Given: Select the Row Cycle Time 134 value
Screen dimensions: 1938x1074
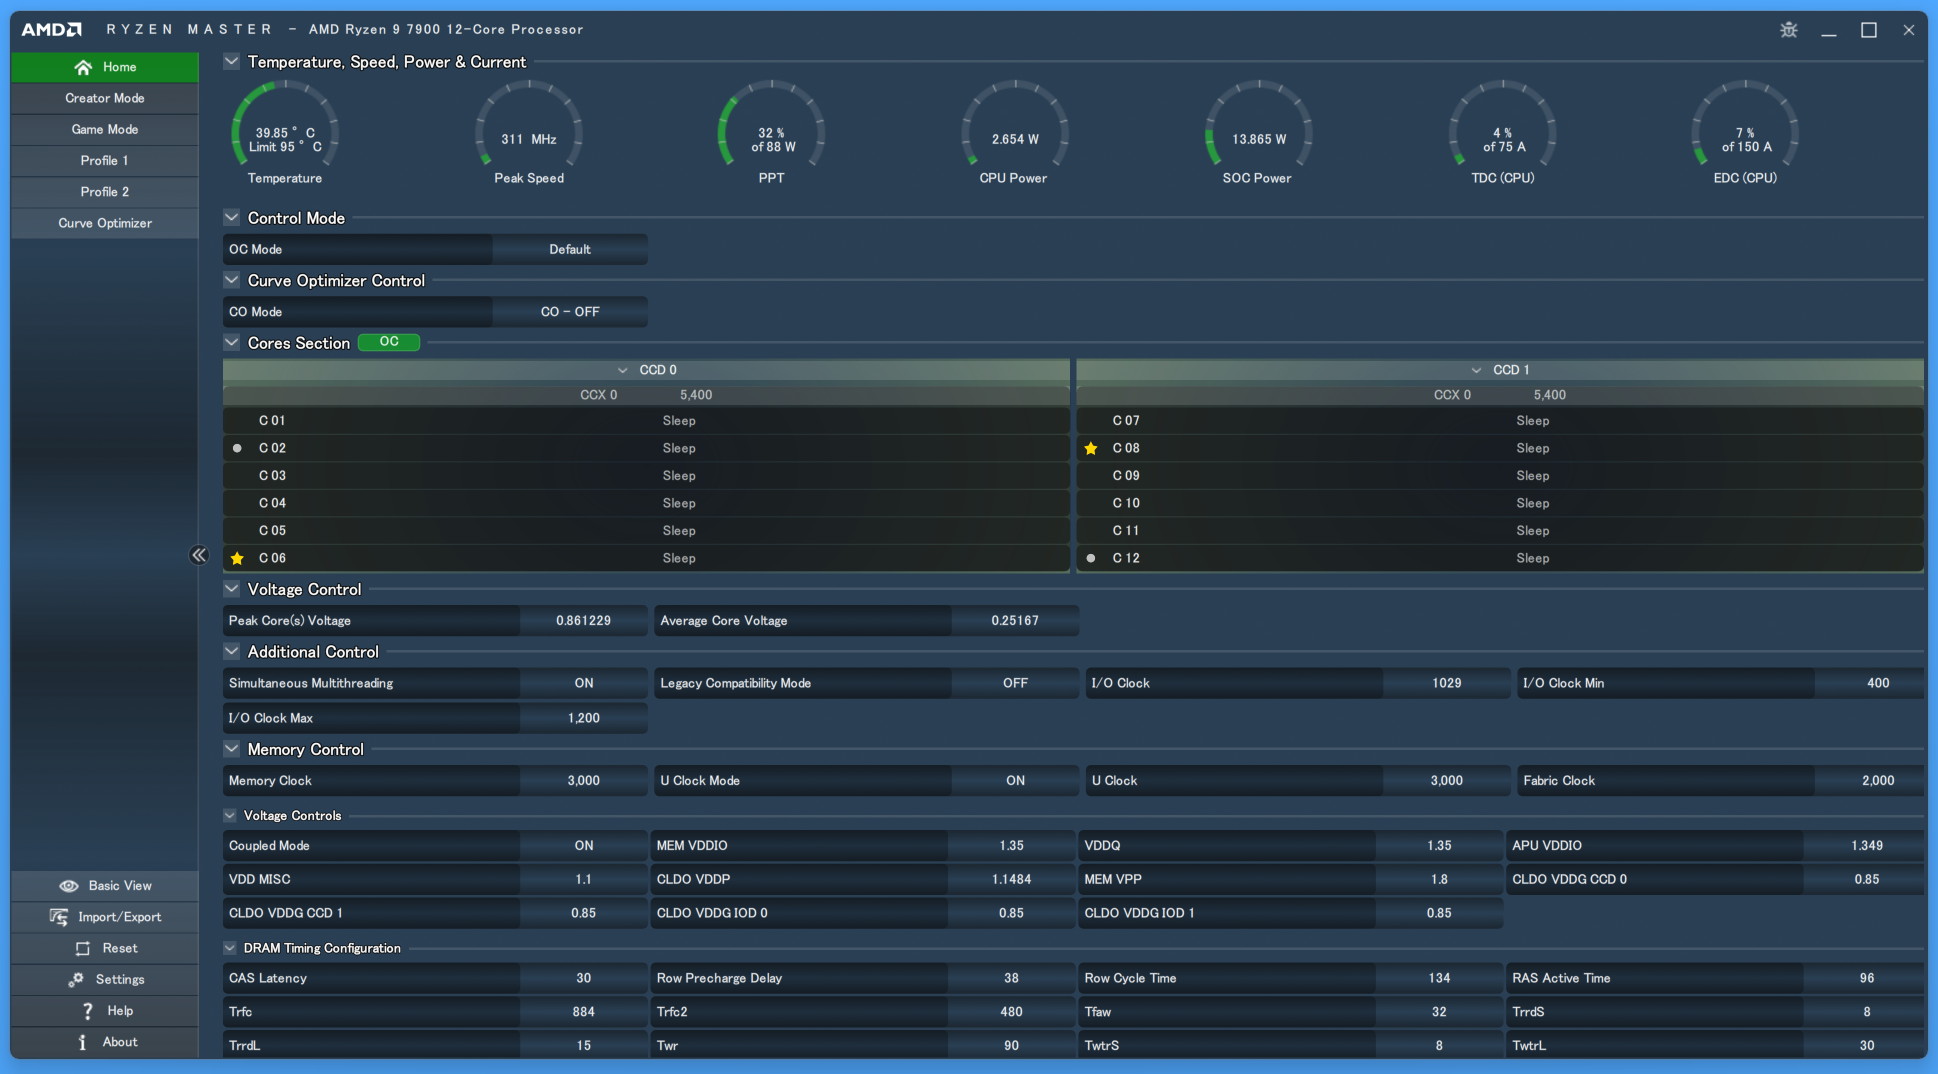Looking at the screenshot, I should (x=1439, y=978).
